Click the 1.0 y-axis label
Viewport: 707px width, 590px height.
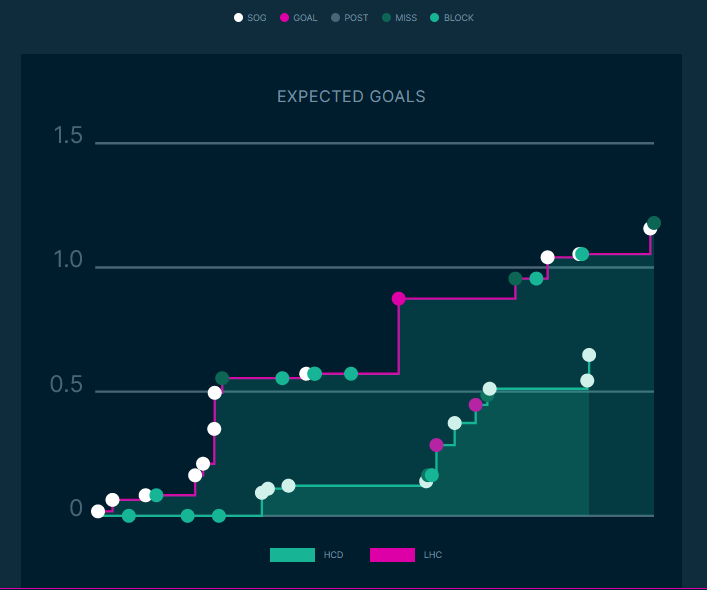pyautogui.click(x=68, y=260)
